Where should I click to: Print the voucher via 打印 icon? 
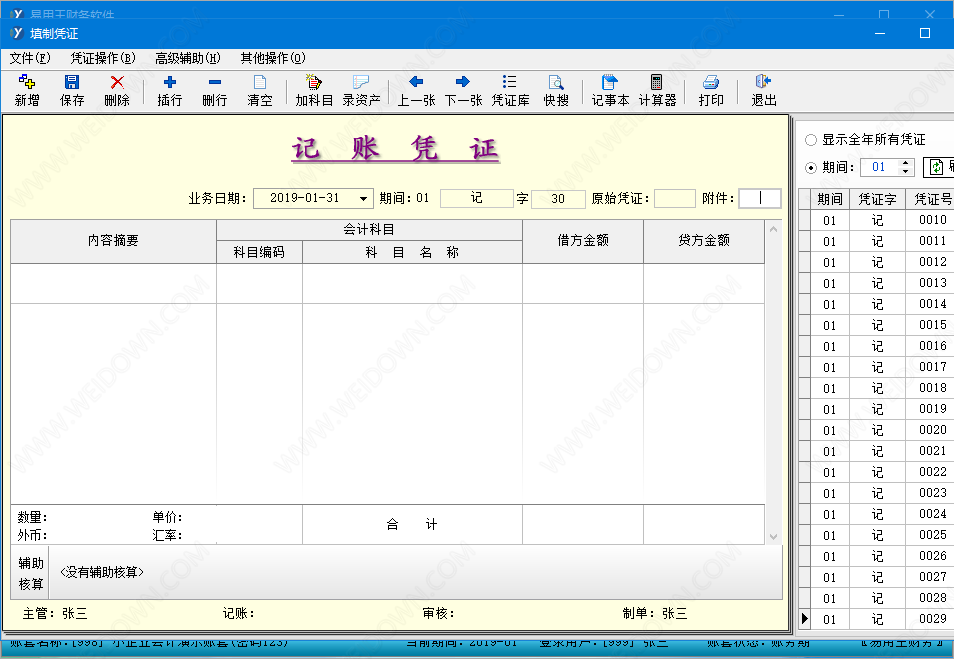(711, 90)
